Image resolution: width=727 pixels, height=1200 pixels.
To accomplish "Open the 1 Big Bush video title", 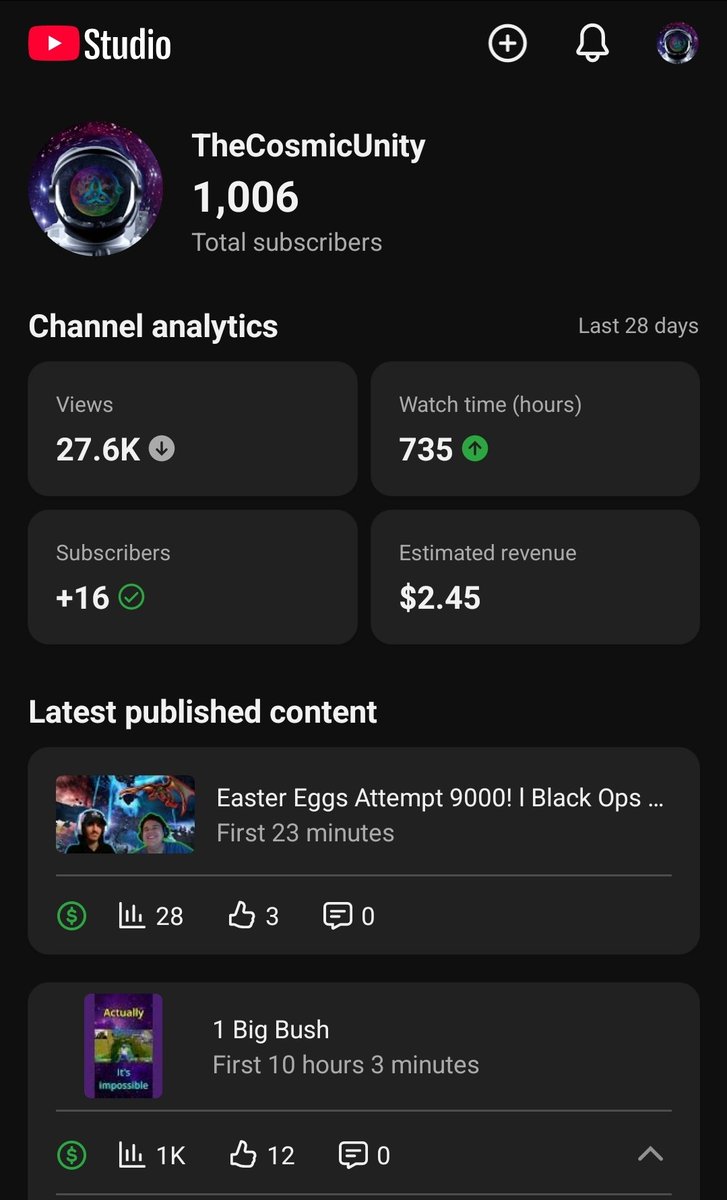I will click(271, 1030).
